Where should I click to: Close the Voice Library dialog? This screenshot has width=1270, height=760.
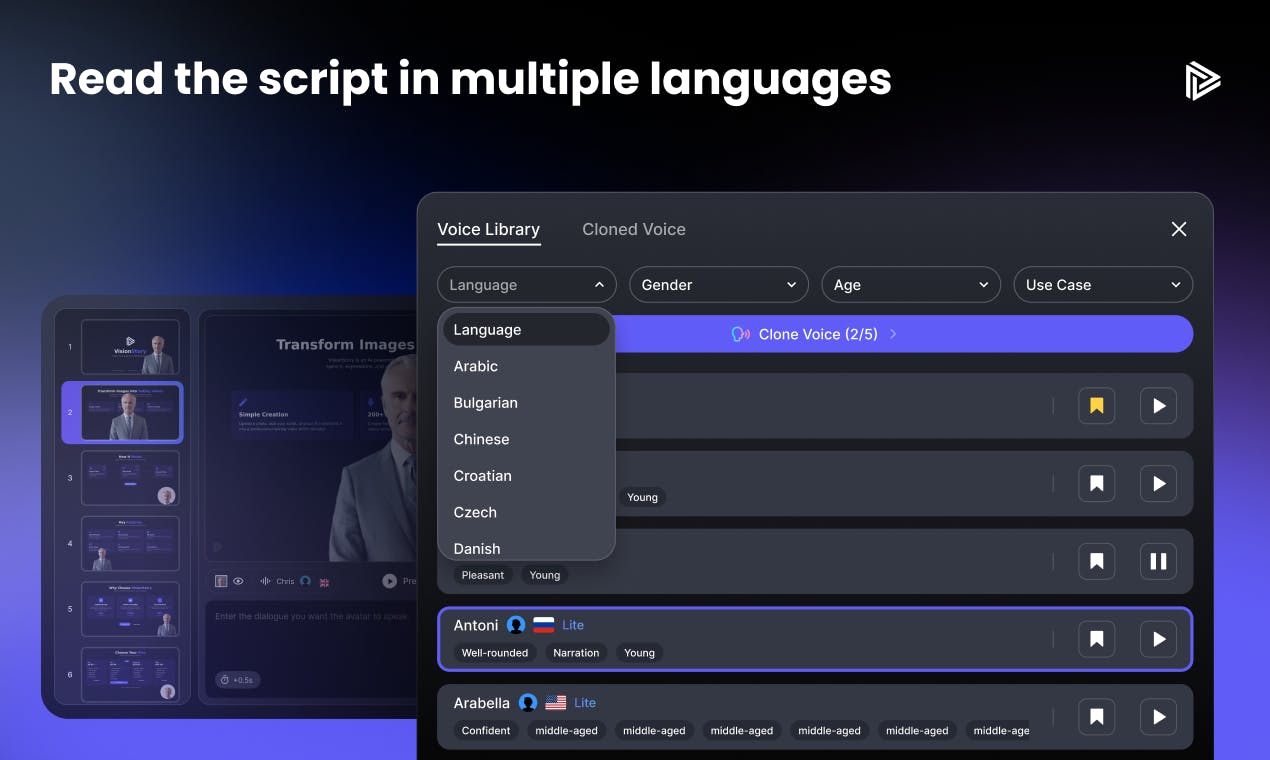1179,229
